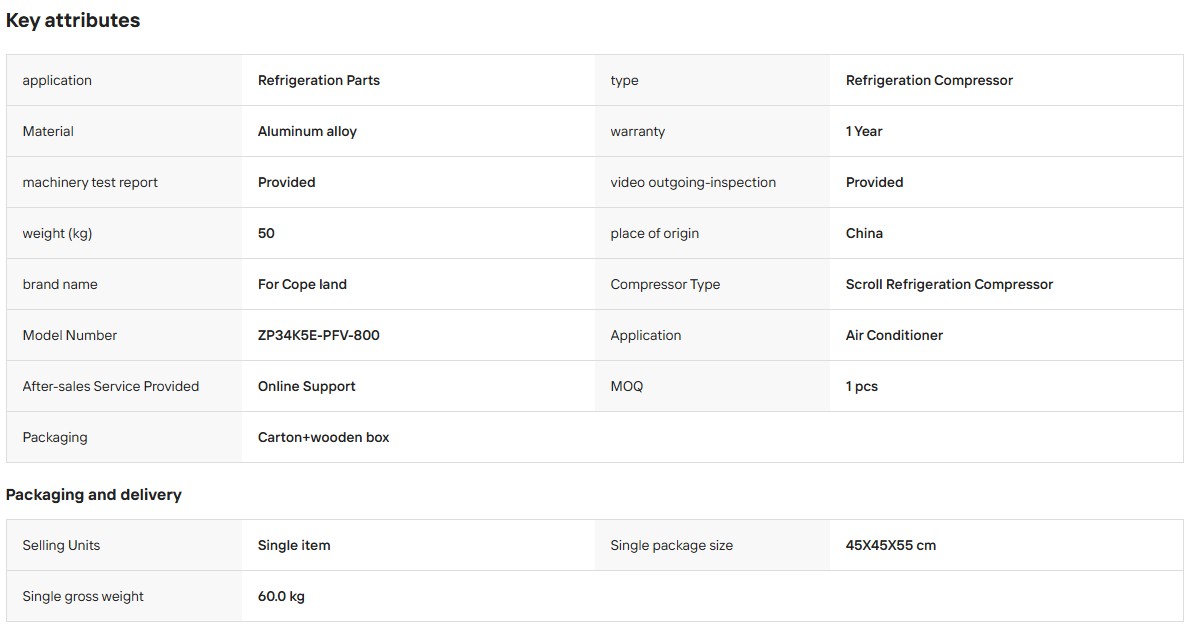1190x630 pixels.
Task: Click the 45X45X55 cm package size
Action: point(890,545)
